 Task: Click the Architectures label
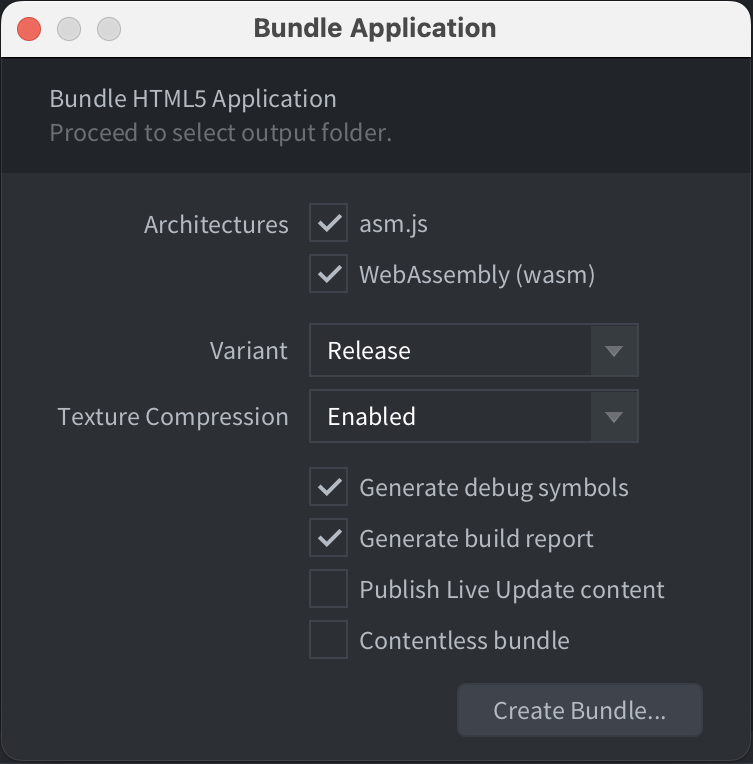point(216,225)
